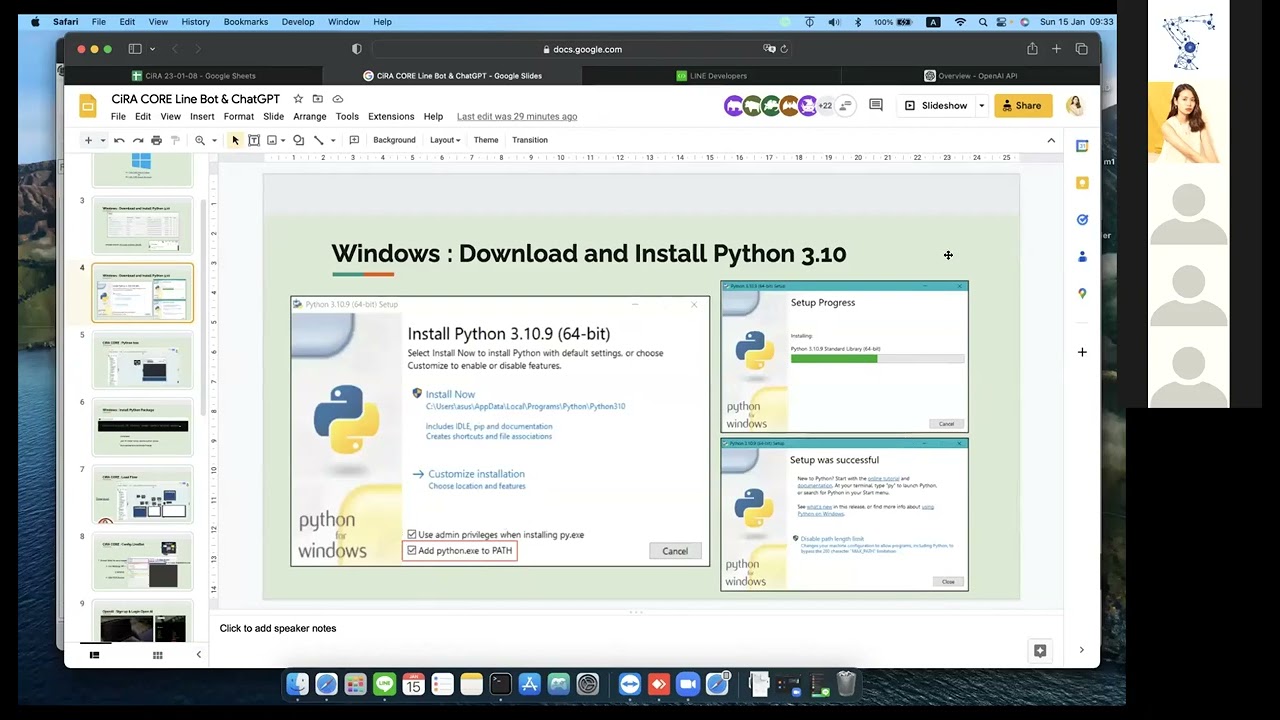
Task: Switch to LINE Developers tab
Action: point(711,76)
